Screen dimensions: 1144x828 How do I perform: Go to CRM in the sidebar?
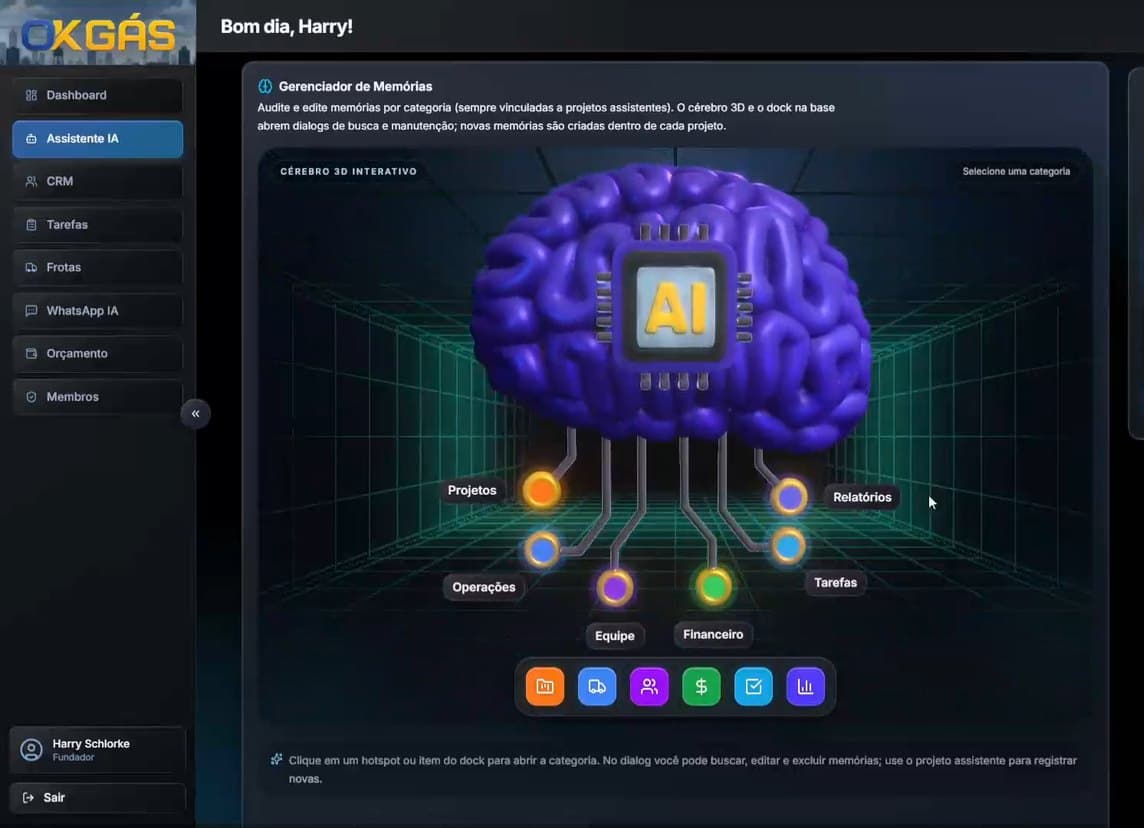(x=98, y=182)
